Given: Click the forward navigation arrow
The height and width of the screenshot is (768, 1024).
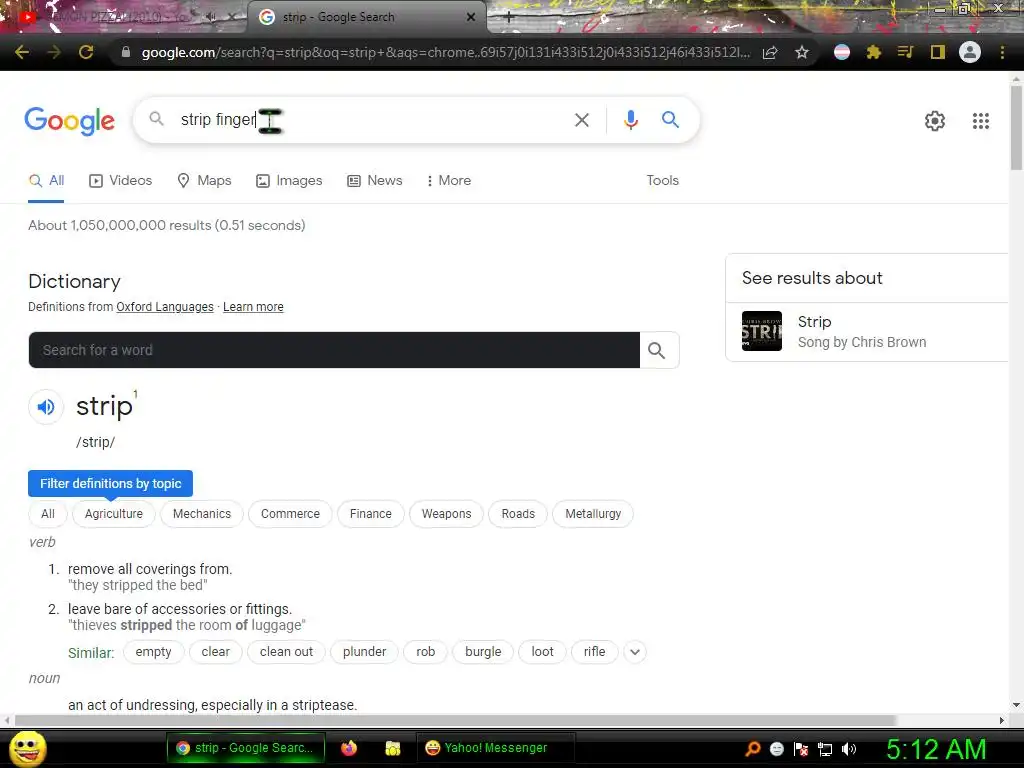Looking at the screenshot, I should pyautogui.click(x=54, y=52).
